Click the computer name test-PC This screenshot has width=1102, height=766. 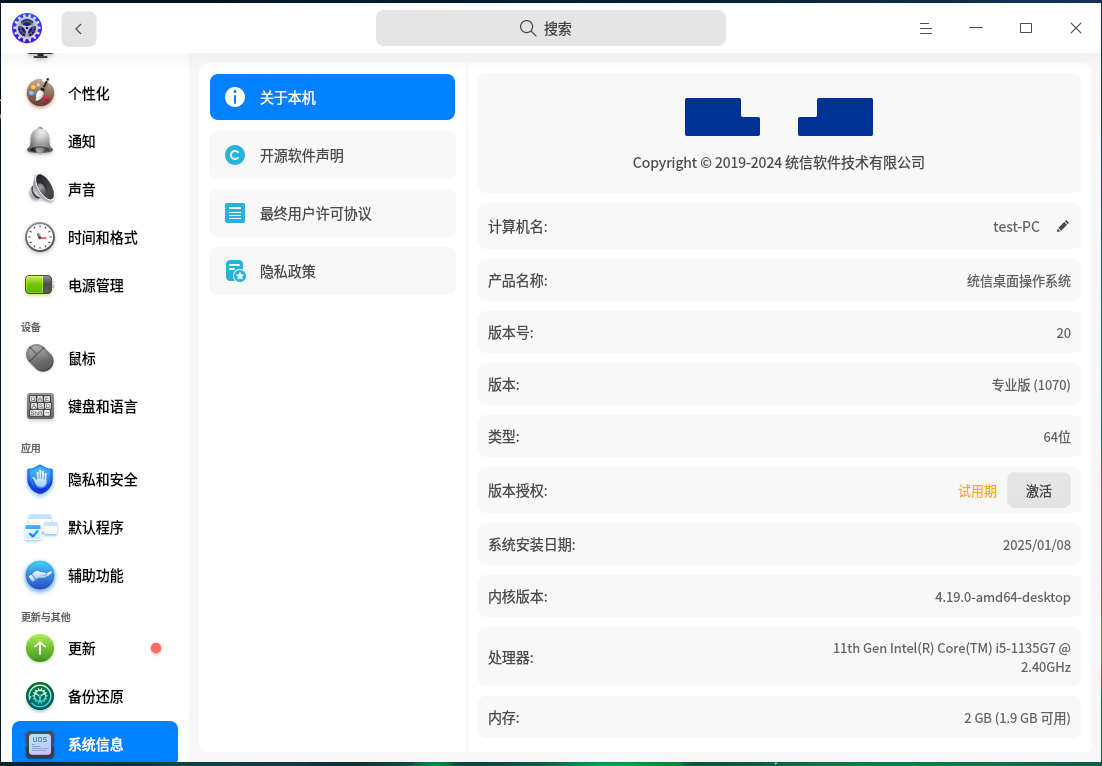1016,226
